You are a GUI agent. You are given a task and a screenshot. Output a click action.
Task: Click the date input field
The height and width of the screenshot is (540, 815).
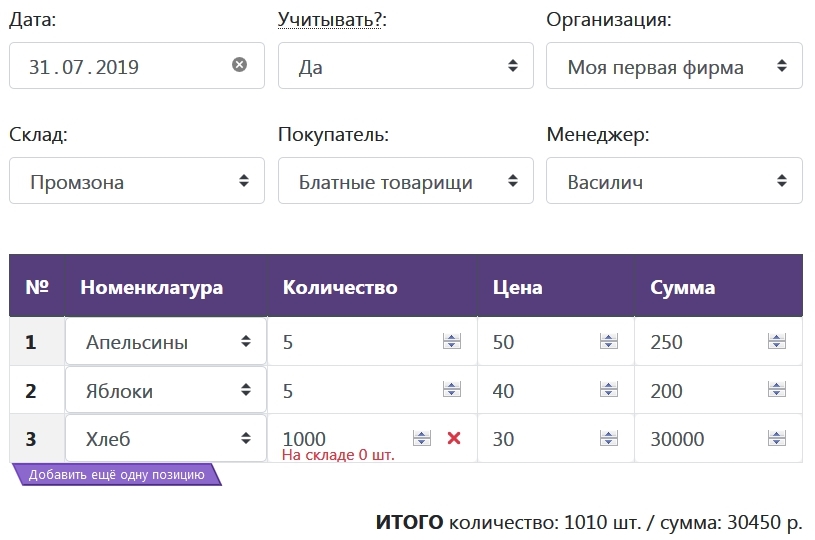(x=120, y=67)
